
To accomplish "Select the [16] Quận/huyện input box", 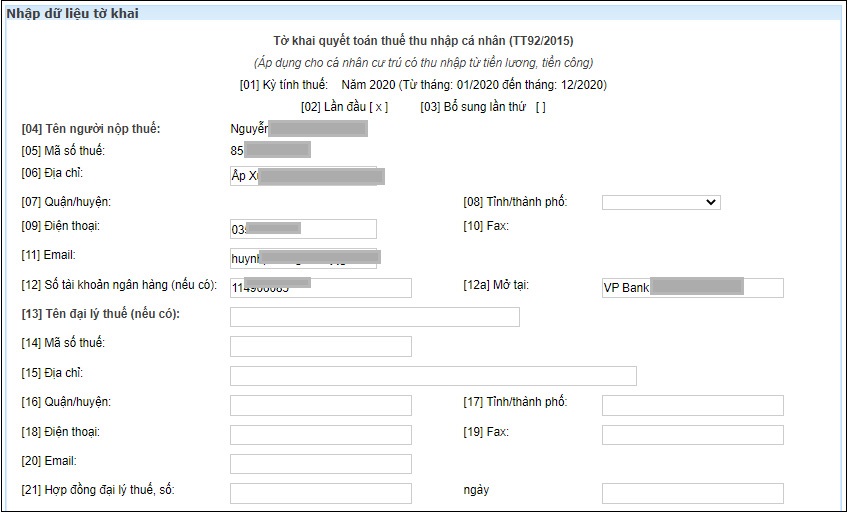I will point(320,405).
